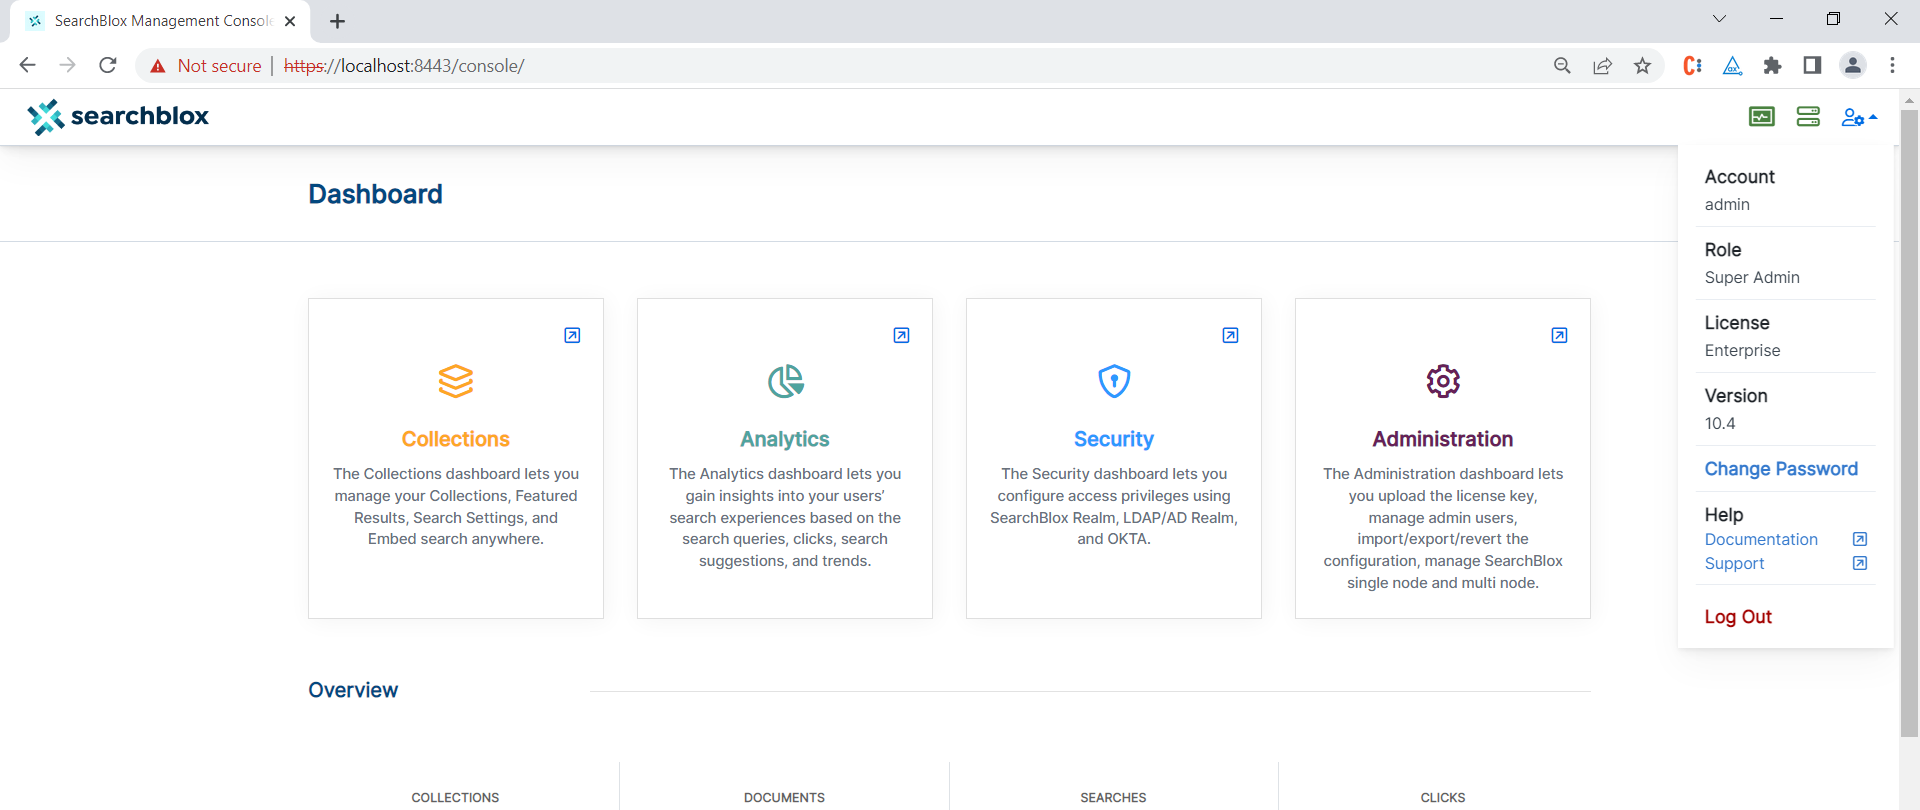Click the SEARCHES overview label
The height and width of the screenshot is (810, 1920).
point(1113,798)
